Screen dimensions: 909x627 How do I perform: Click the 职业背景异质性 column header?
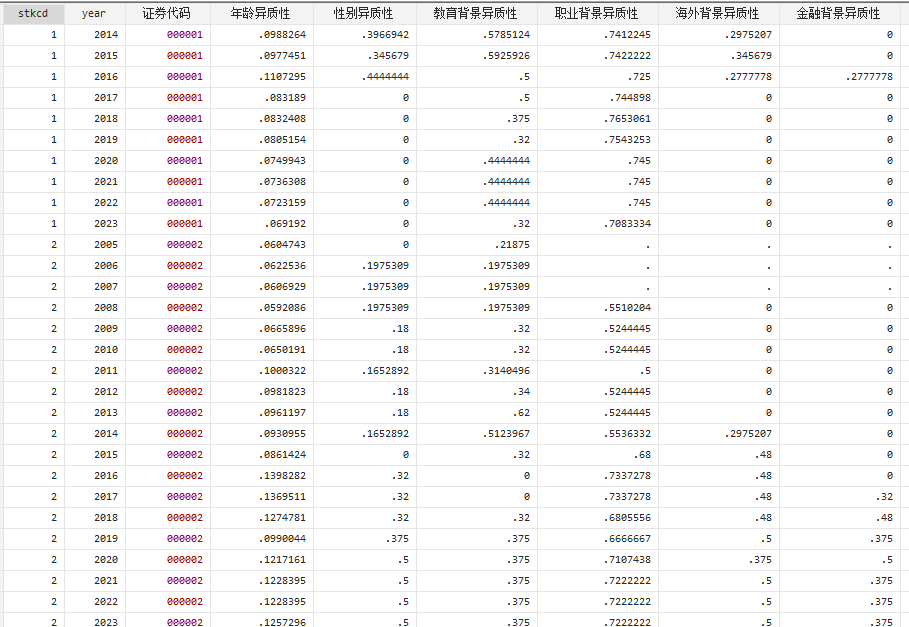(596, 14)
